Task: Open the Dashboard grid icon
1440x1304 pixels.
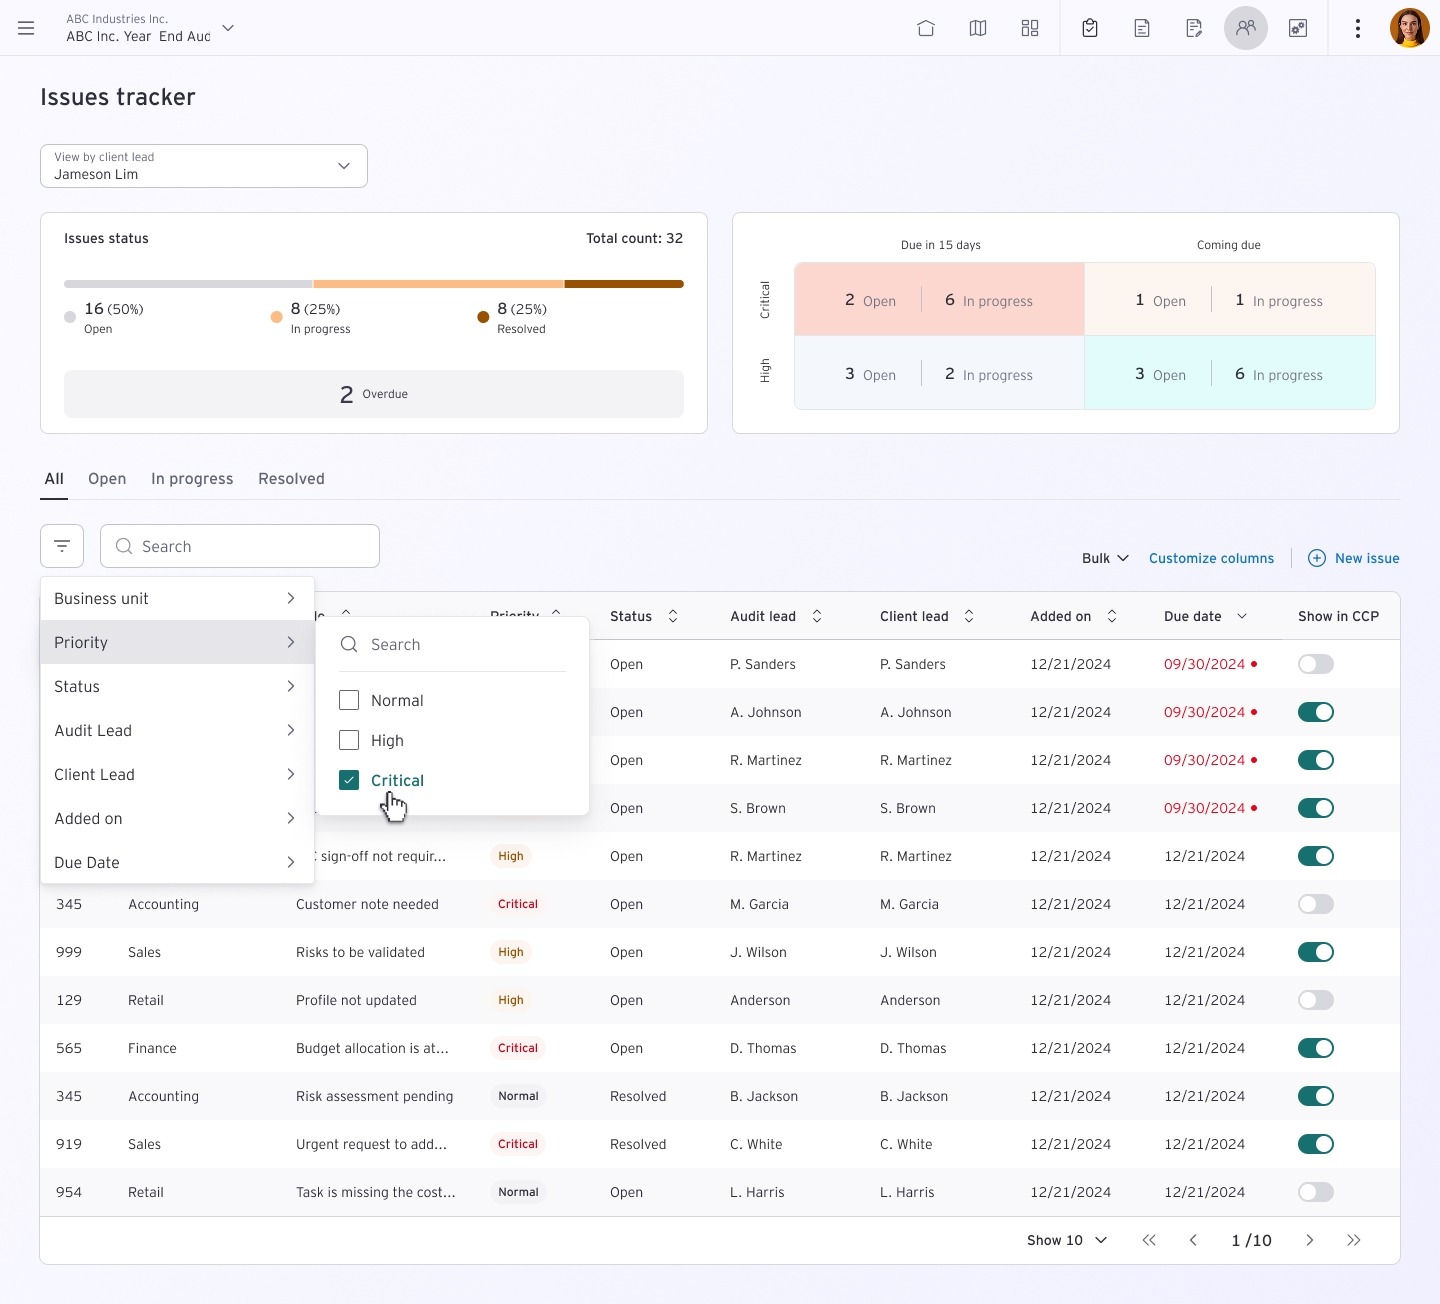Action: [x=1030, y=28]
